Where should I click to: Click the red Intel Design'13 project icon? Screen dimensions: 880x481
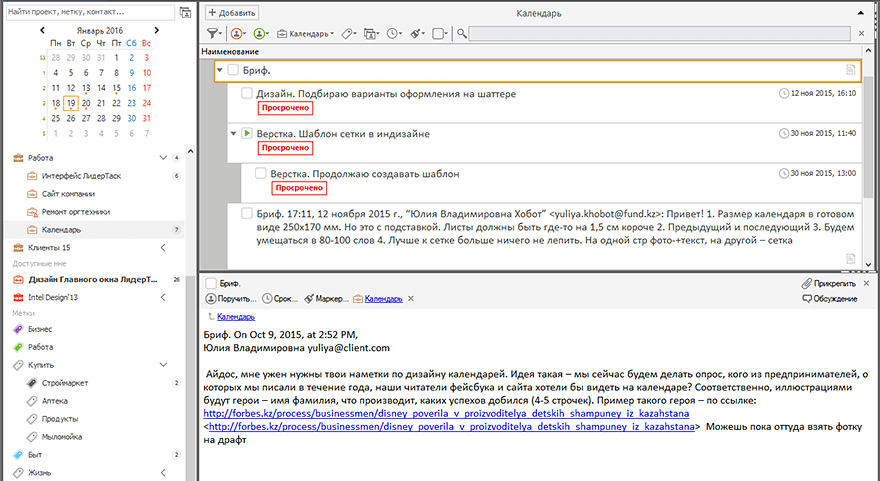pos(18,297)
